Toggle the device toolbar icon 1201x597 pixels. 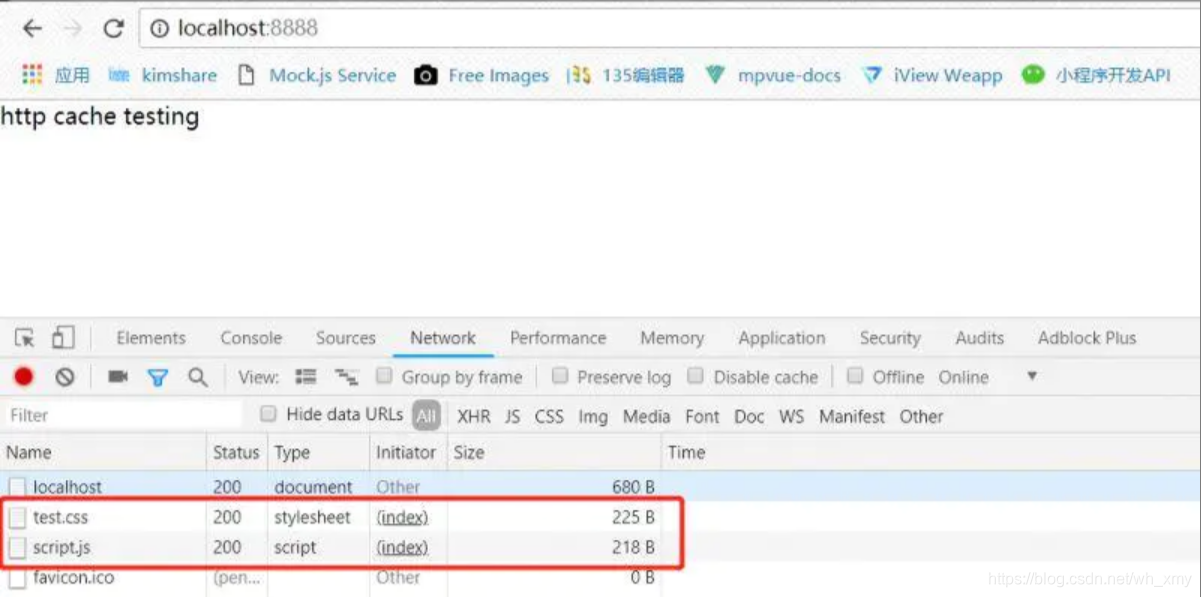(63, 338)
